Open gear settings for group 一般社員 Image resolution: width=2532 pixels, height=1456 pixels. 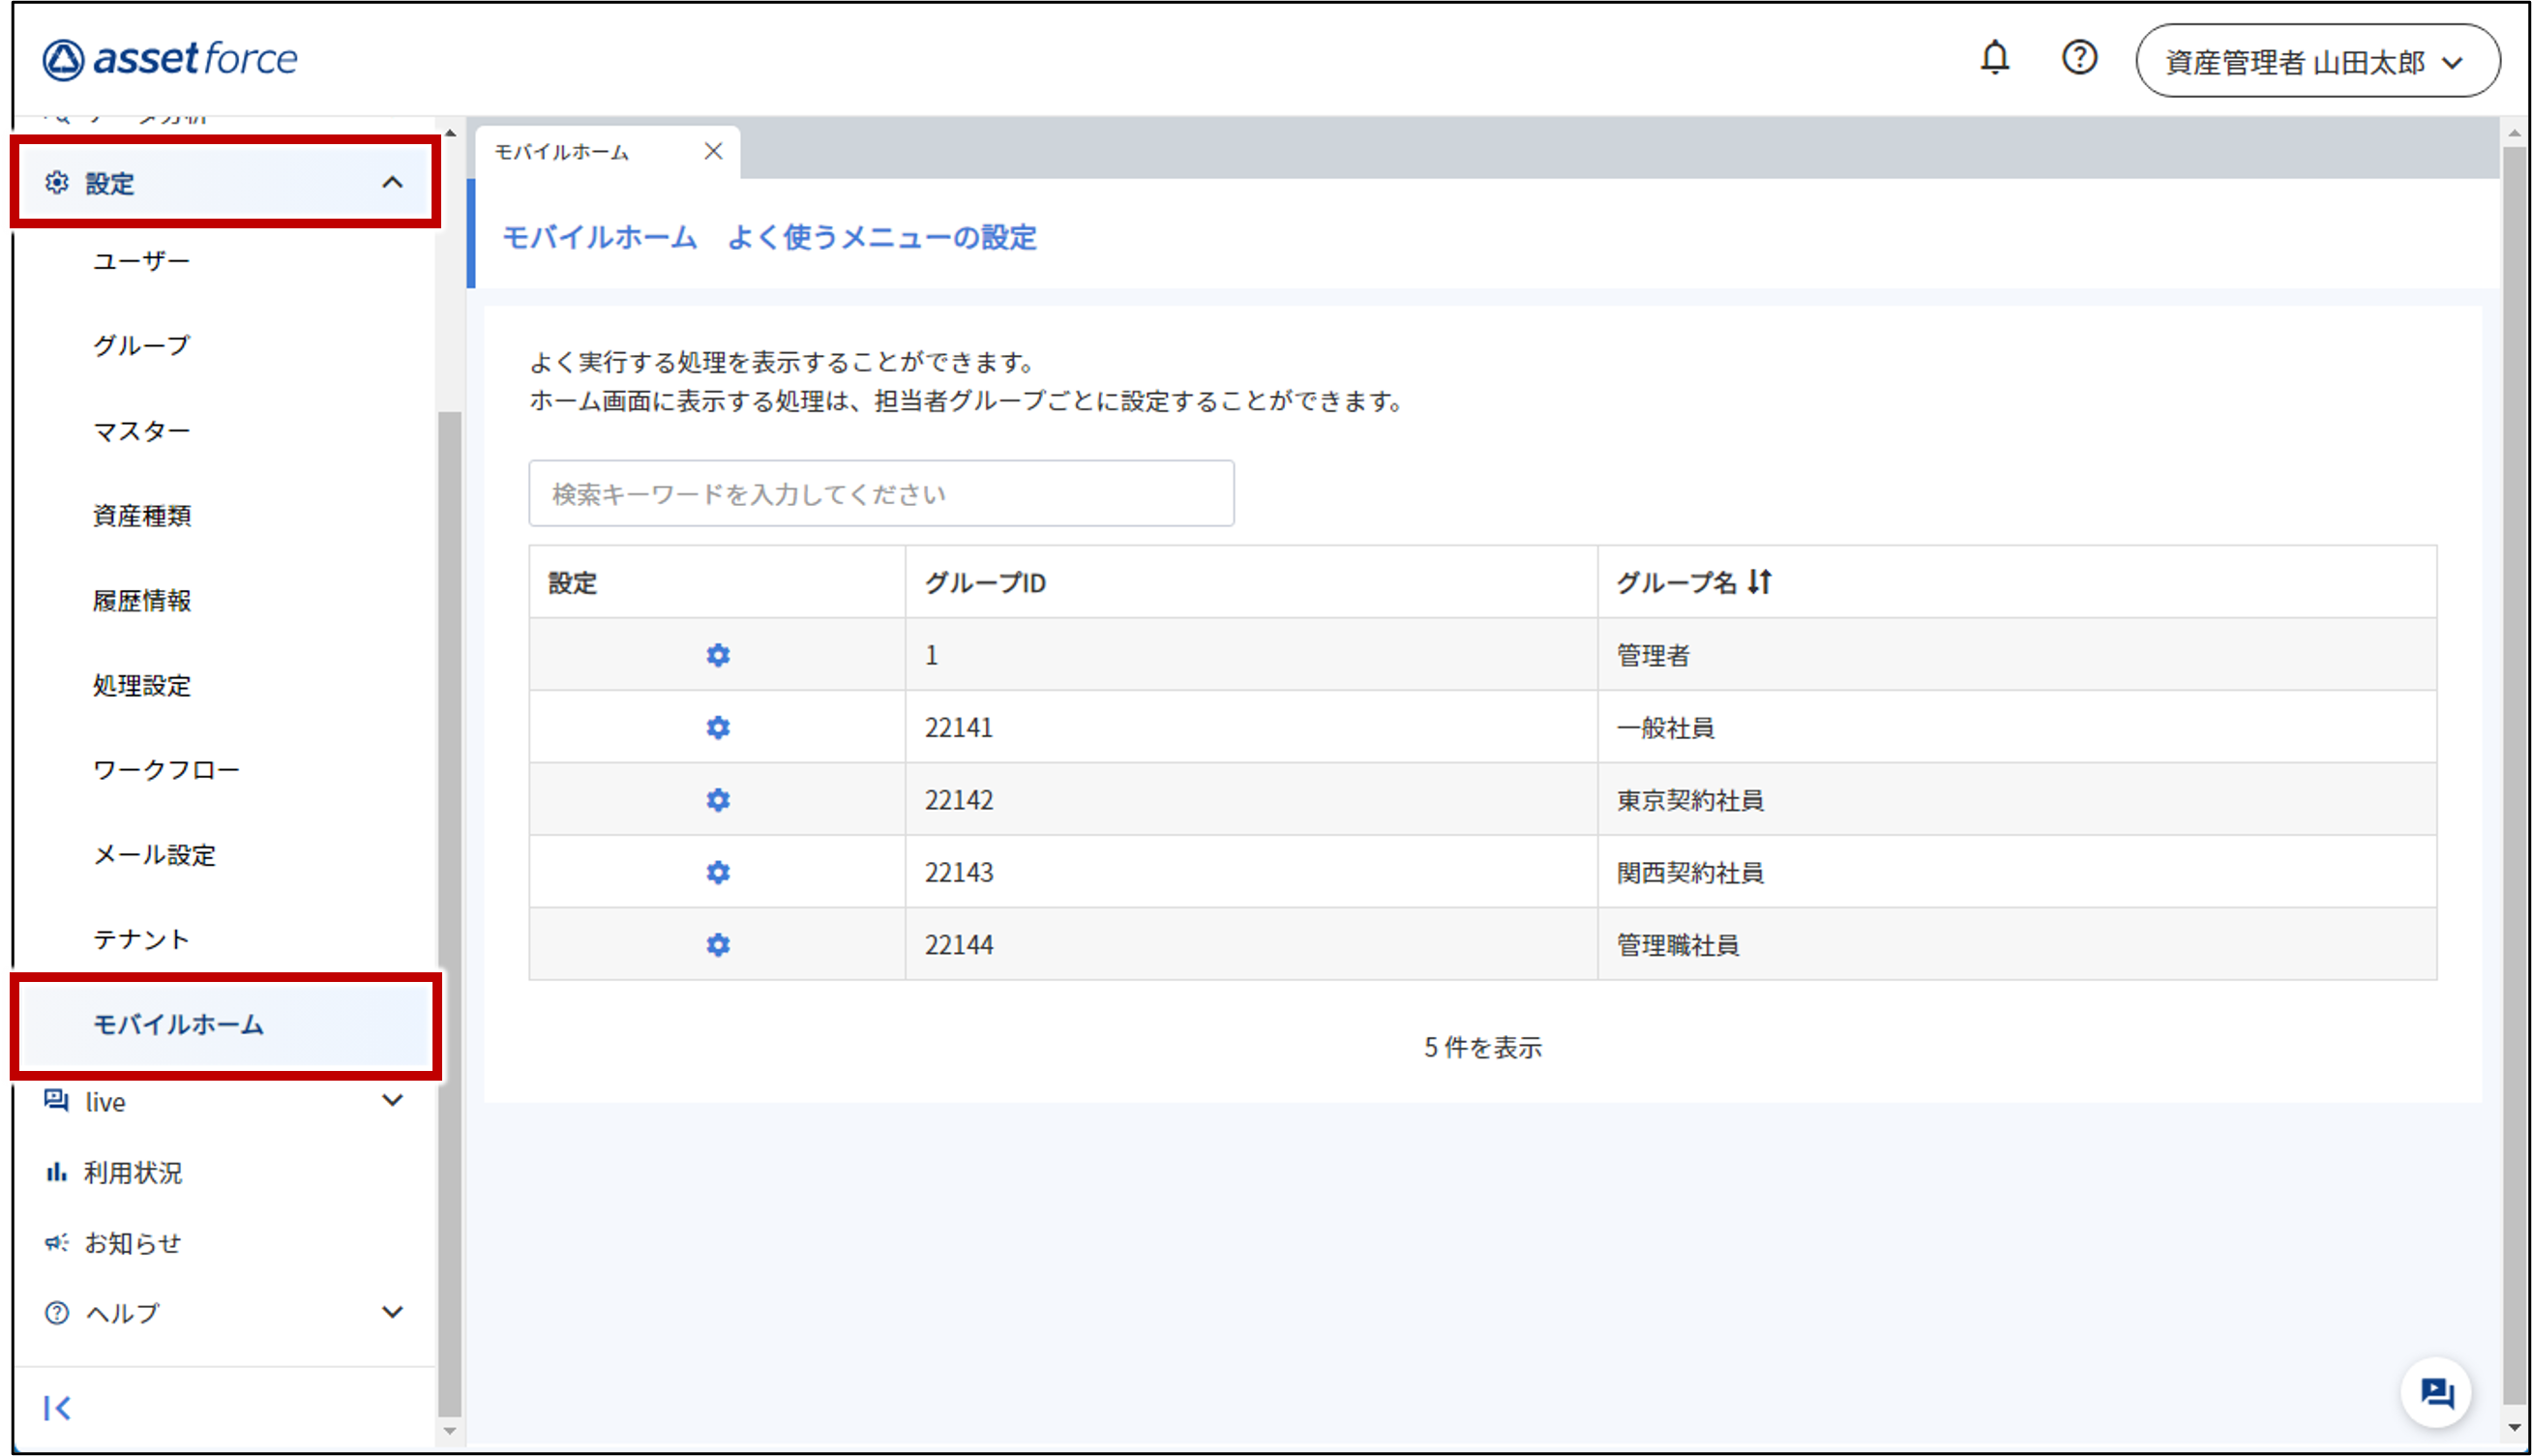(x=717, y=727)
